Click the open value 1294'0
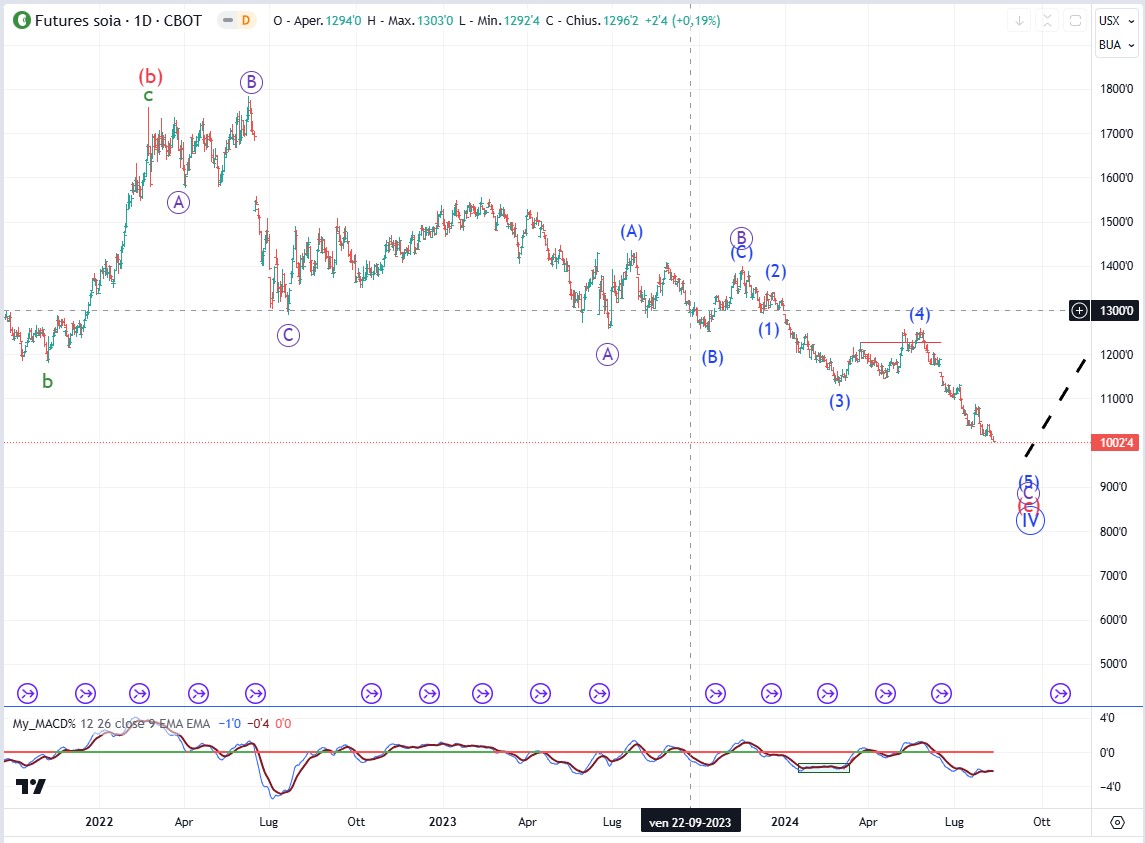 click(343, 20)
